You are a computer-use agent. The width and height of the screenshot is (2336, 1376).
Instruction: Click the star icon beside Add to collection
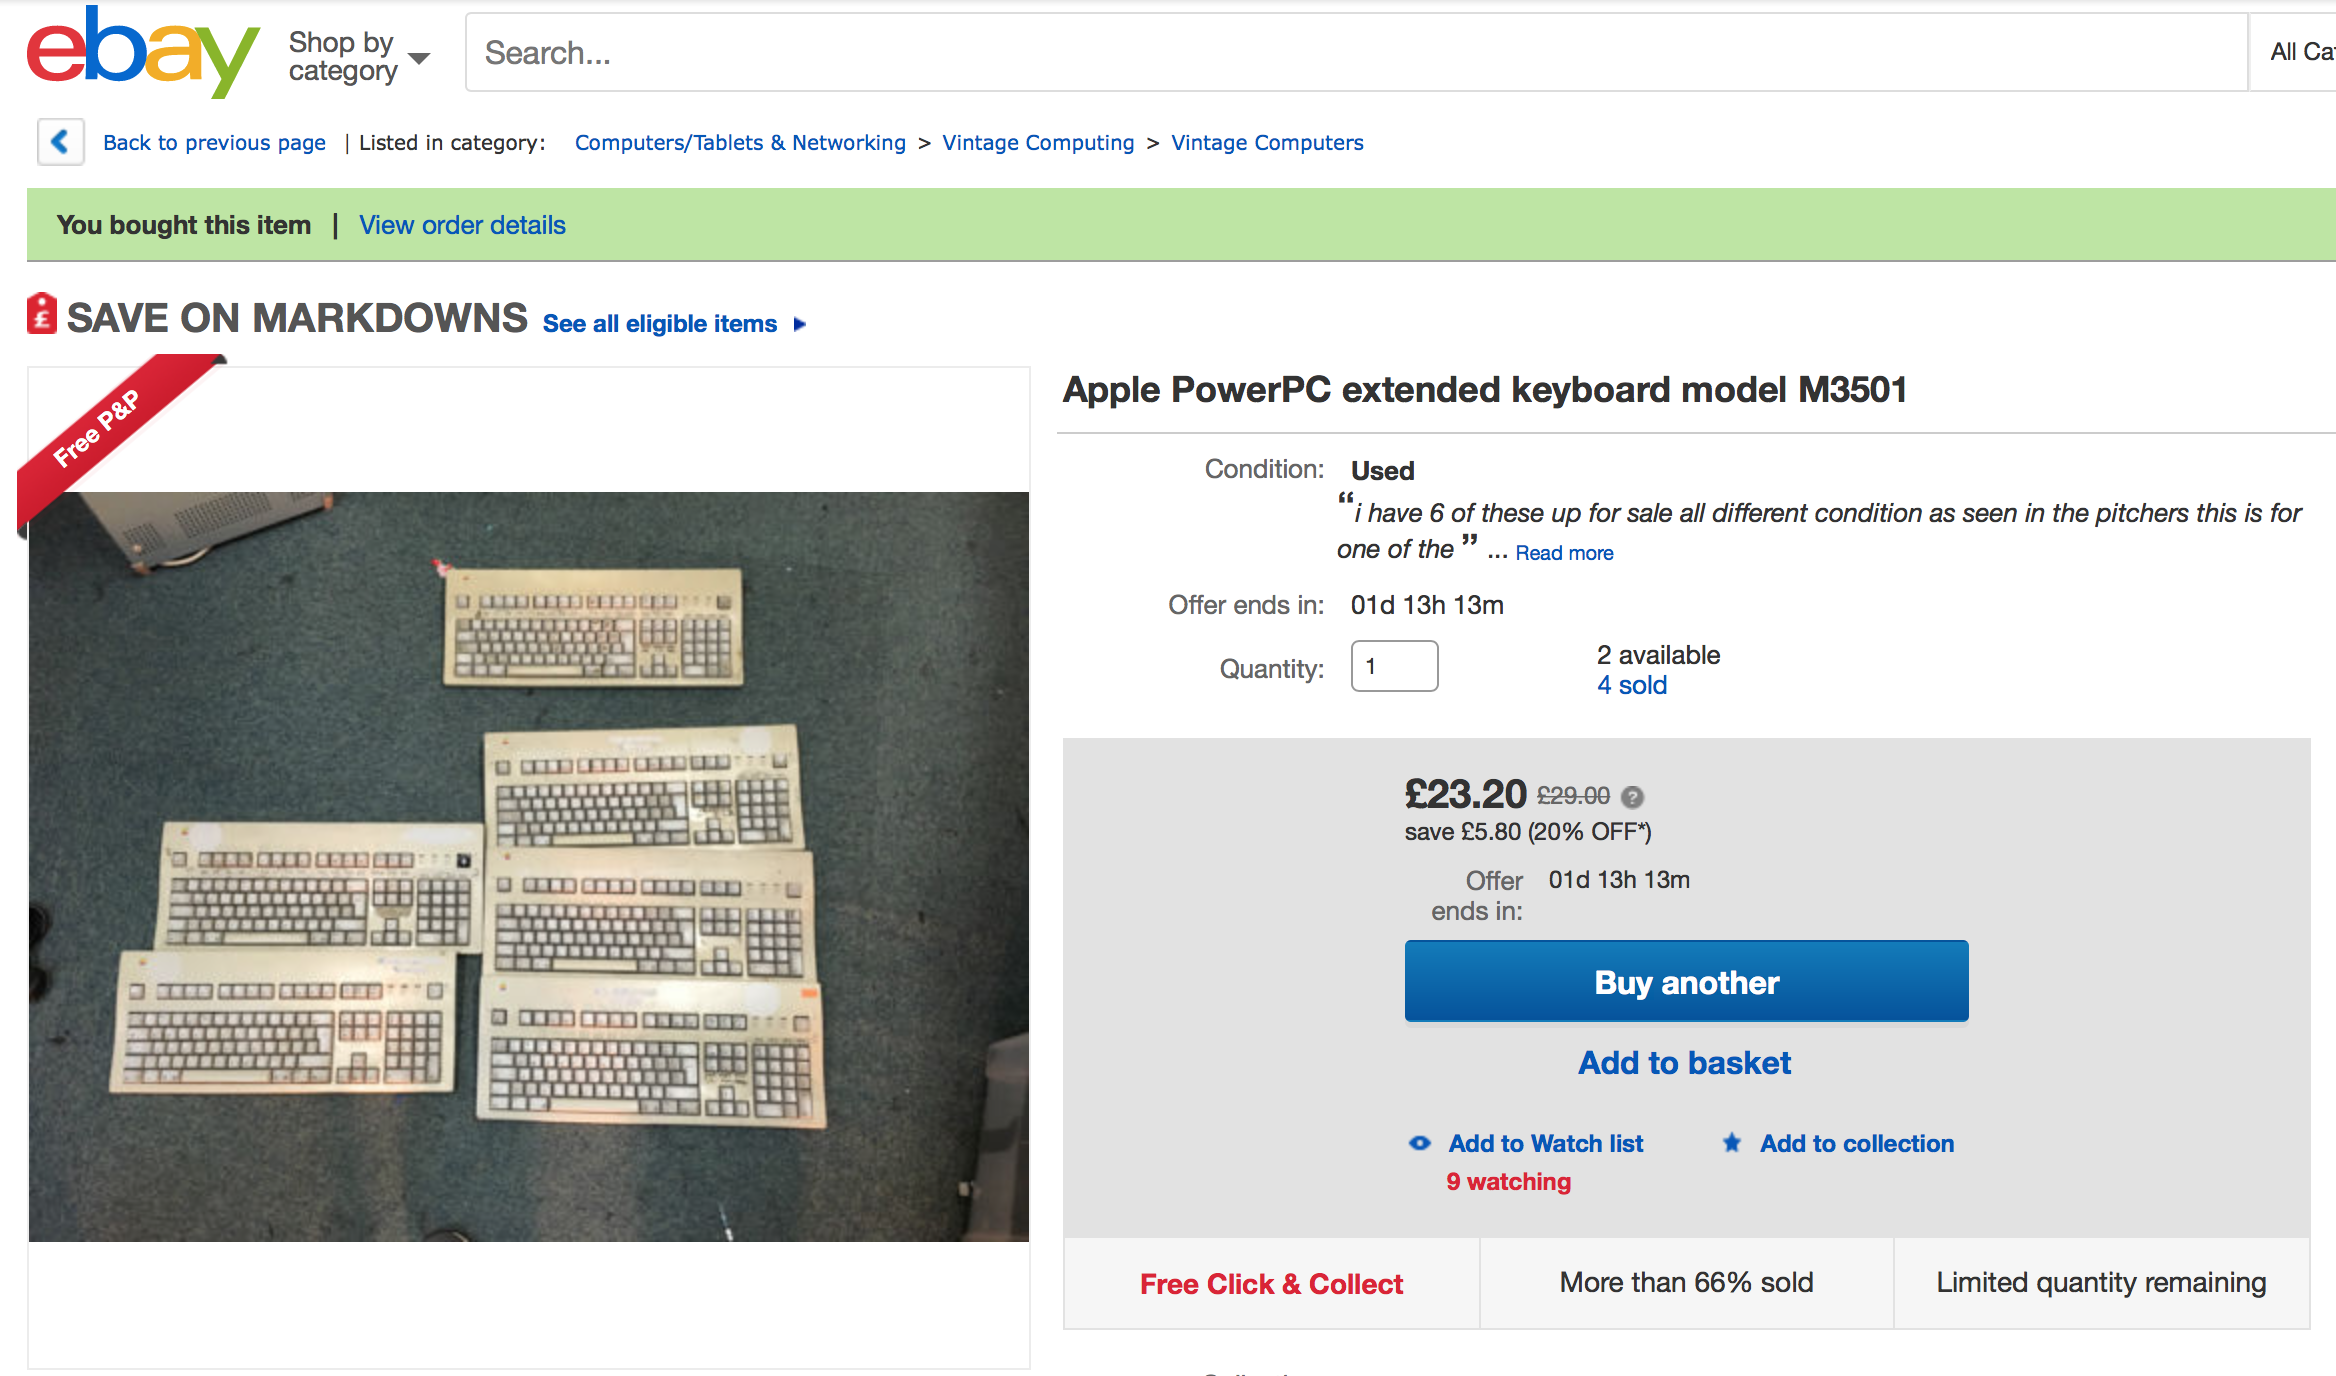tap(1730, 1143)
